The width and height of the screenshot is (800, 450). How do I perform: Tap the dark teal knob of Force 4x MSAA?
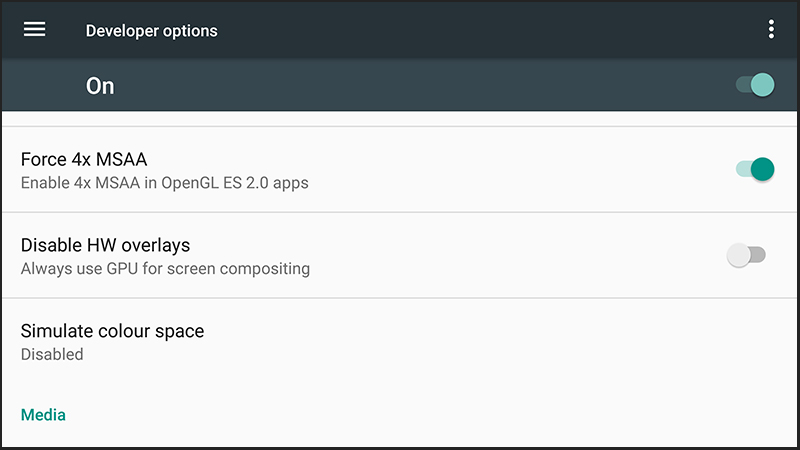(x=763, y=169)
